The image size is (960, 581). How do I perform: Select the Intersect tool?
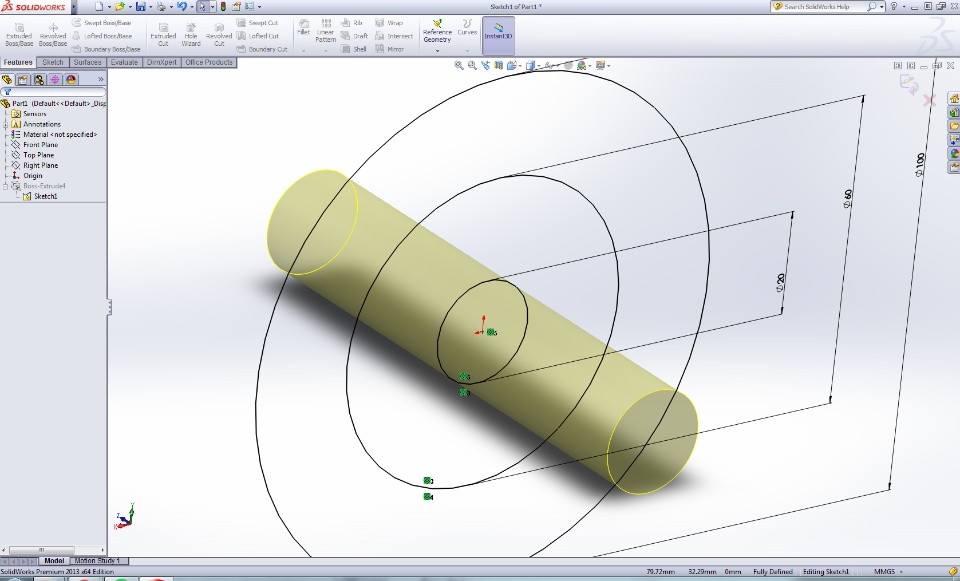[x=394, y=36]
